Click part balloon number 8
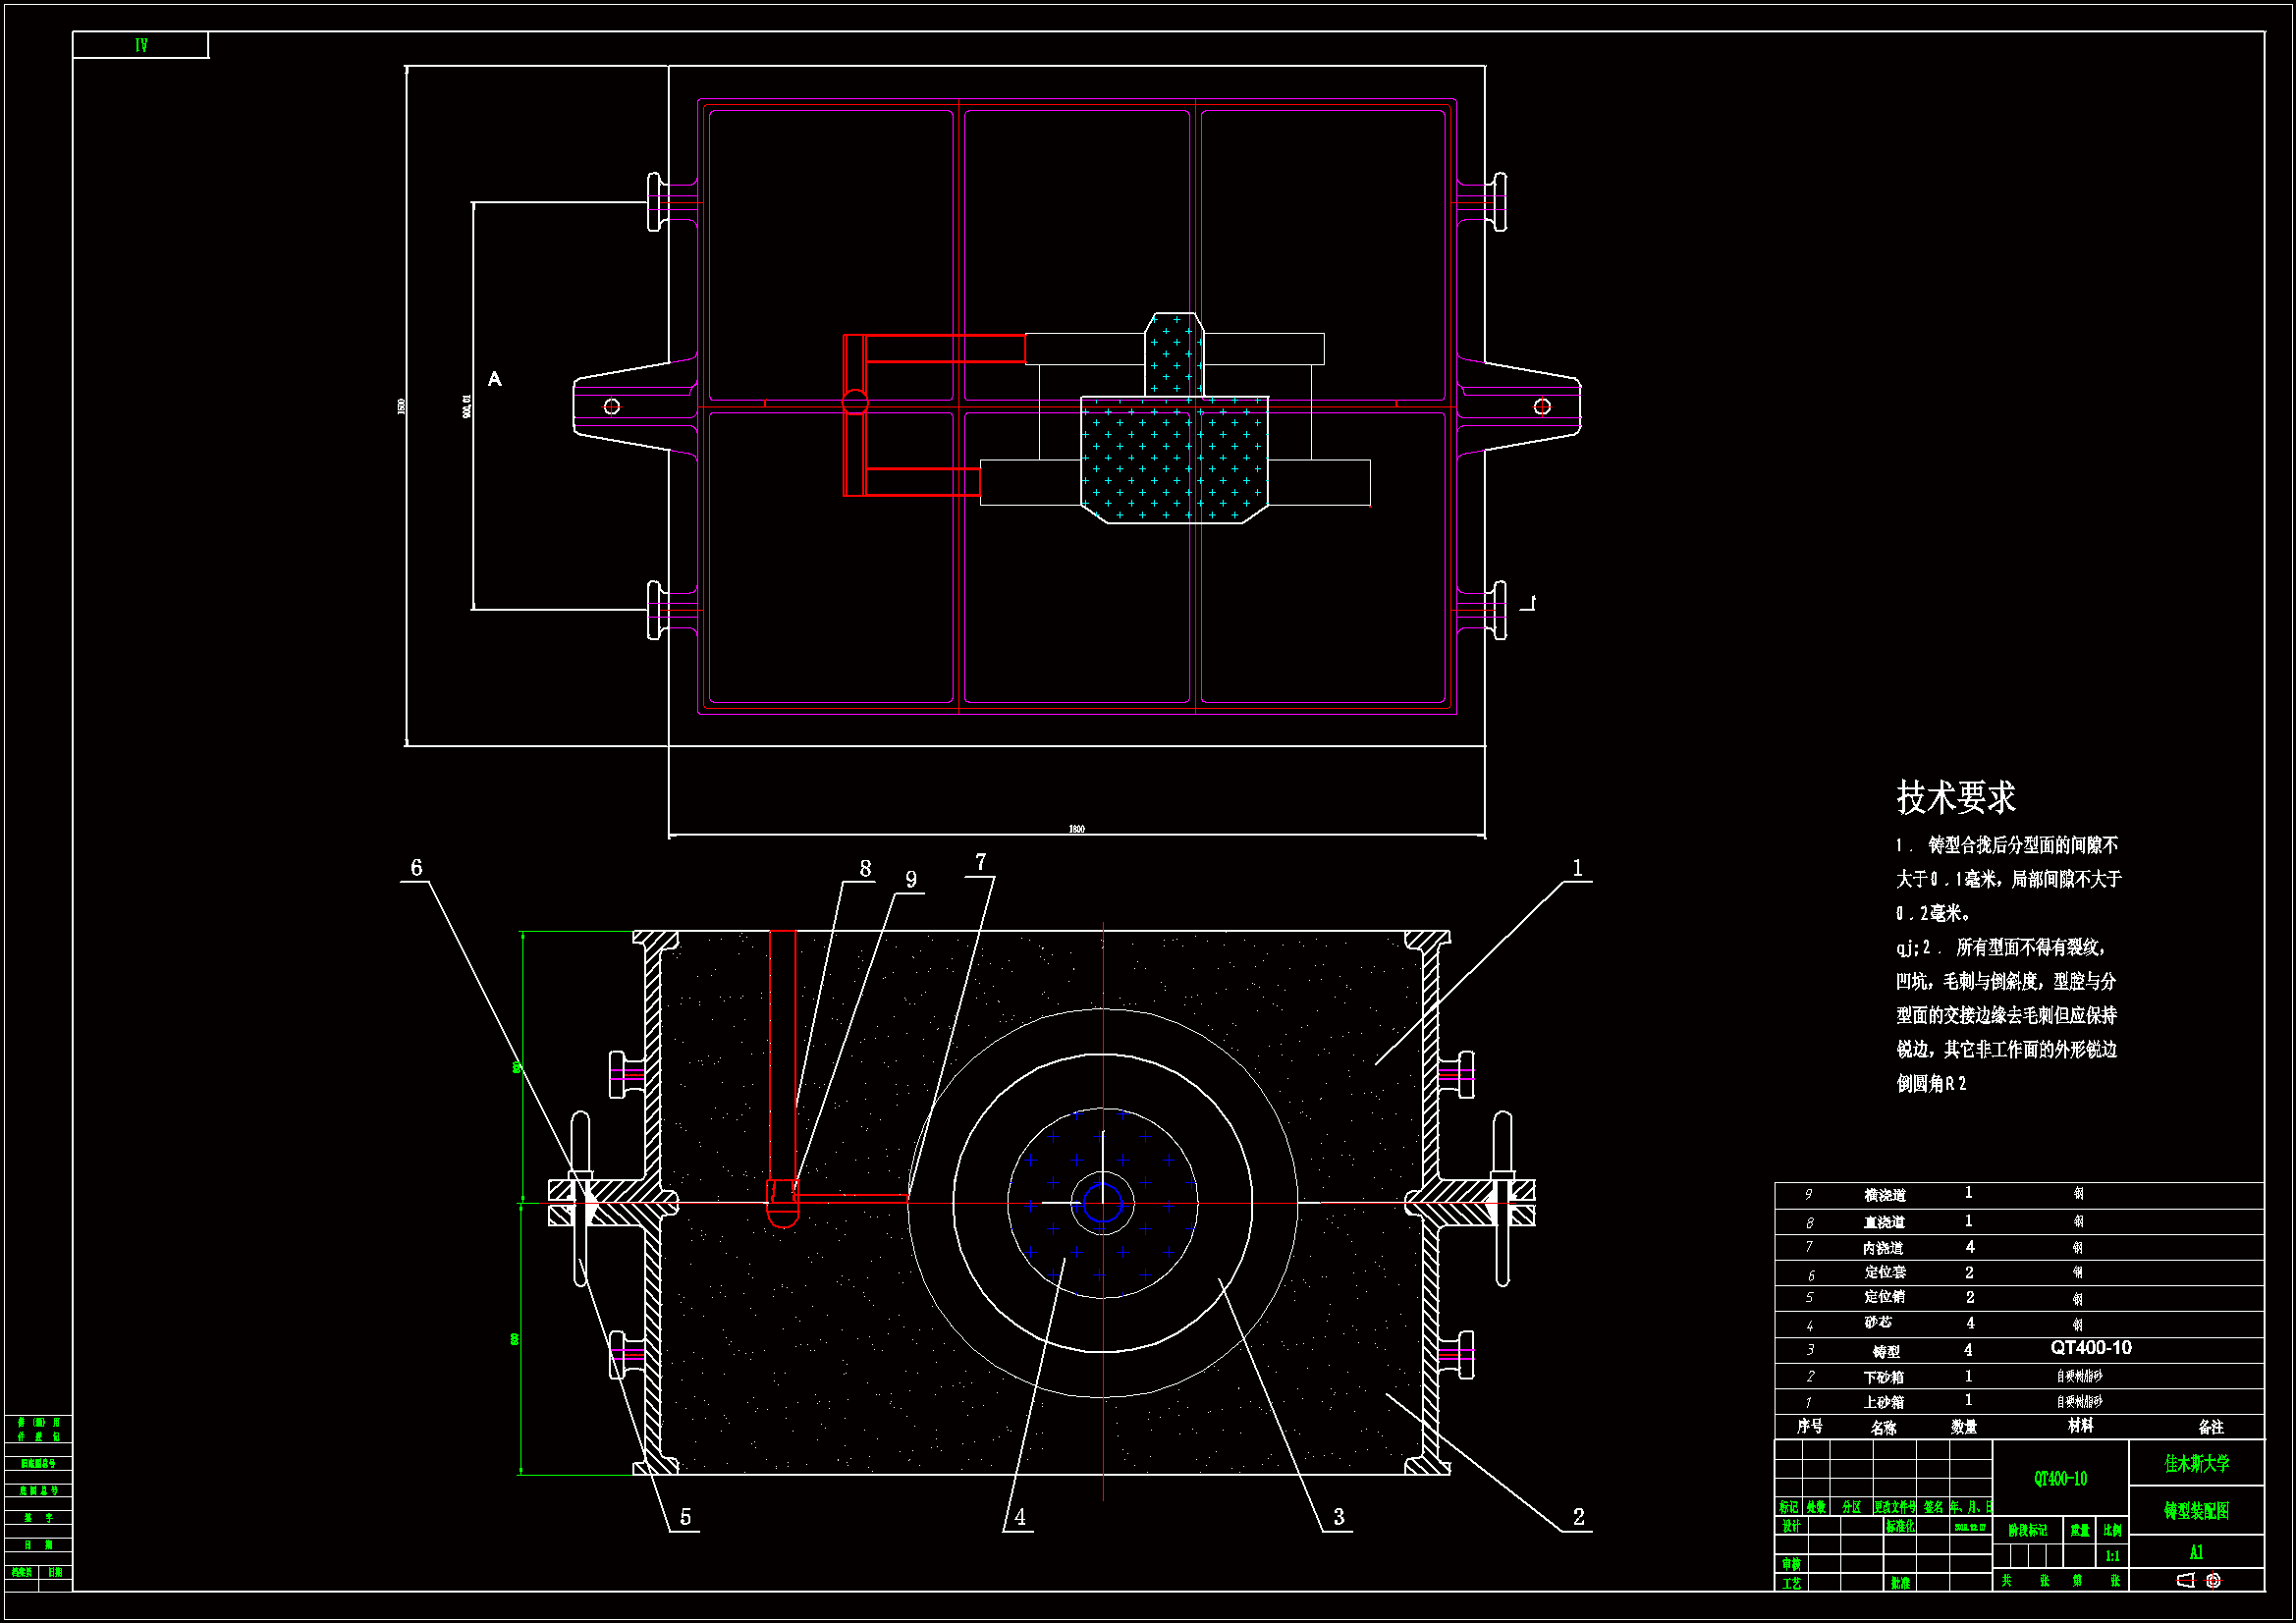 (865, 869)
